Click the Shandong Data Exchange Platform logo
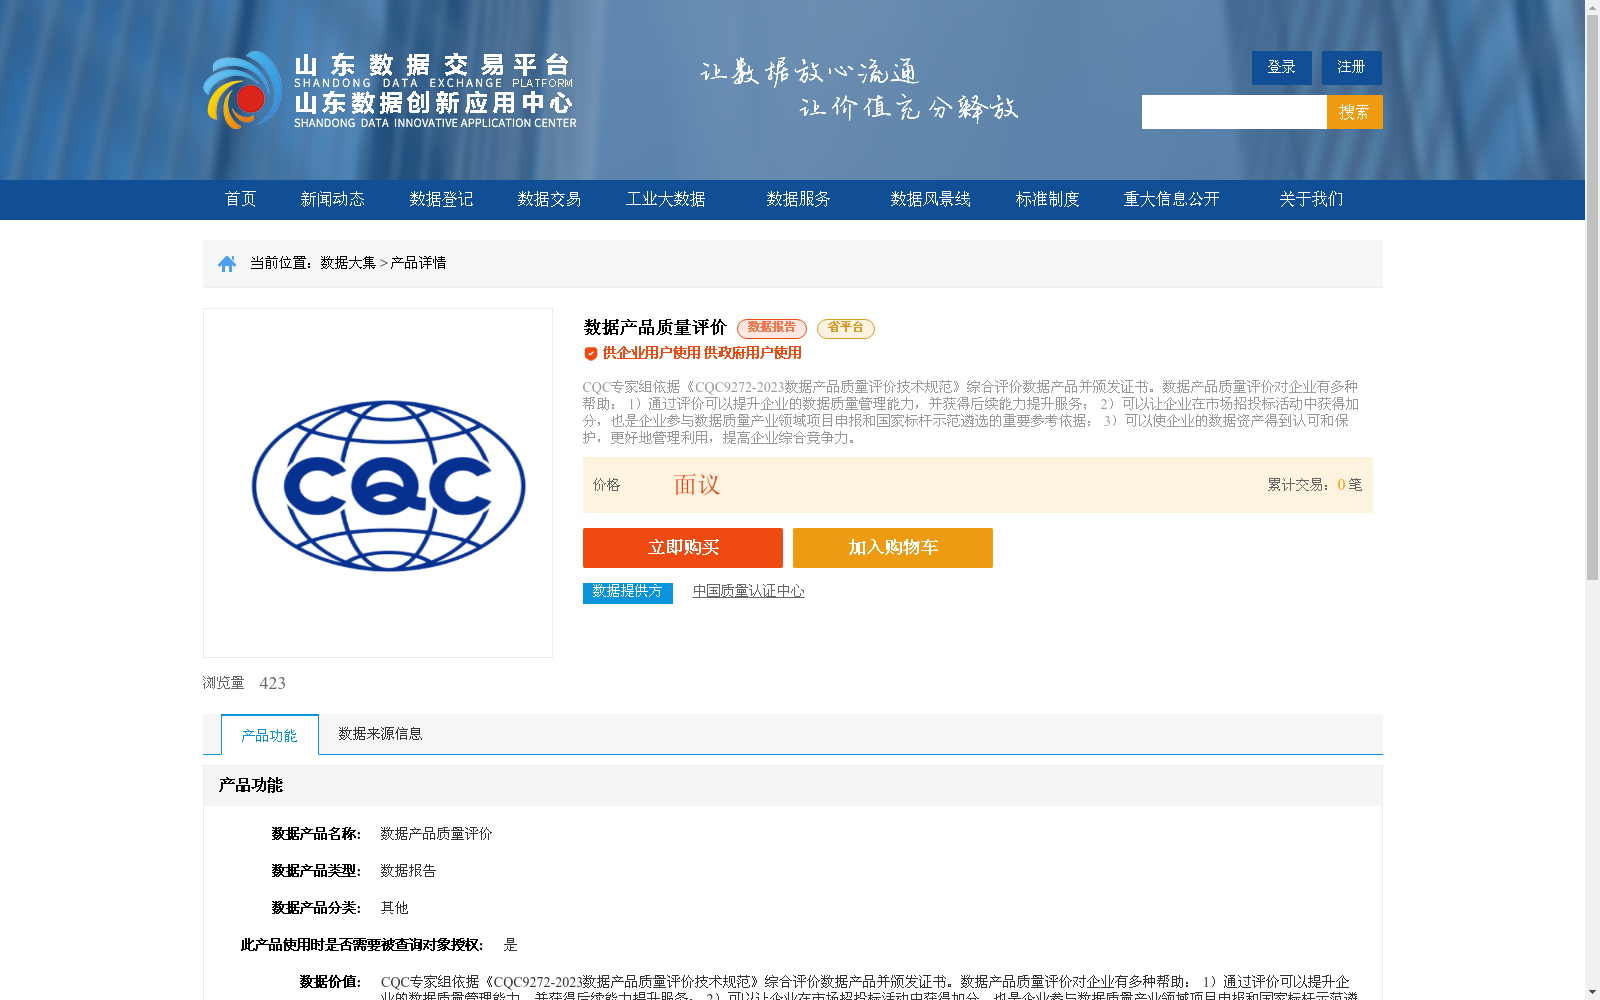This screenshot has width=1600, height=1000. (390, 90)
